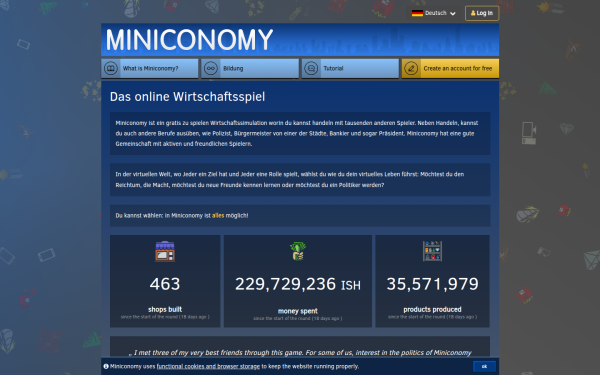Viewport: 600px width, 375px height.
Task: Open the What is Miniconomy? menu item
Action: coord(150,68)
